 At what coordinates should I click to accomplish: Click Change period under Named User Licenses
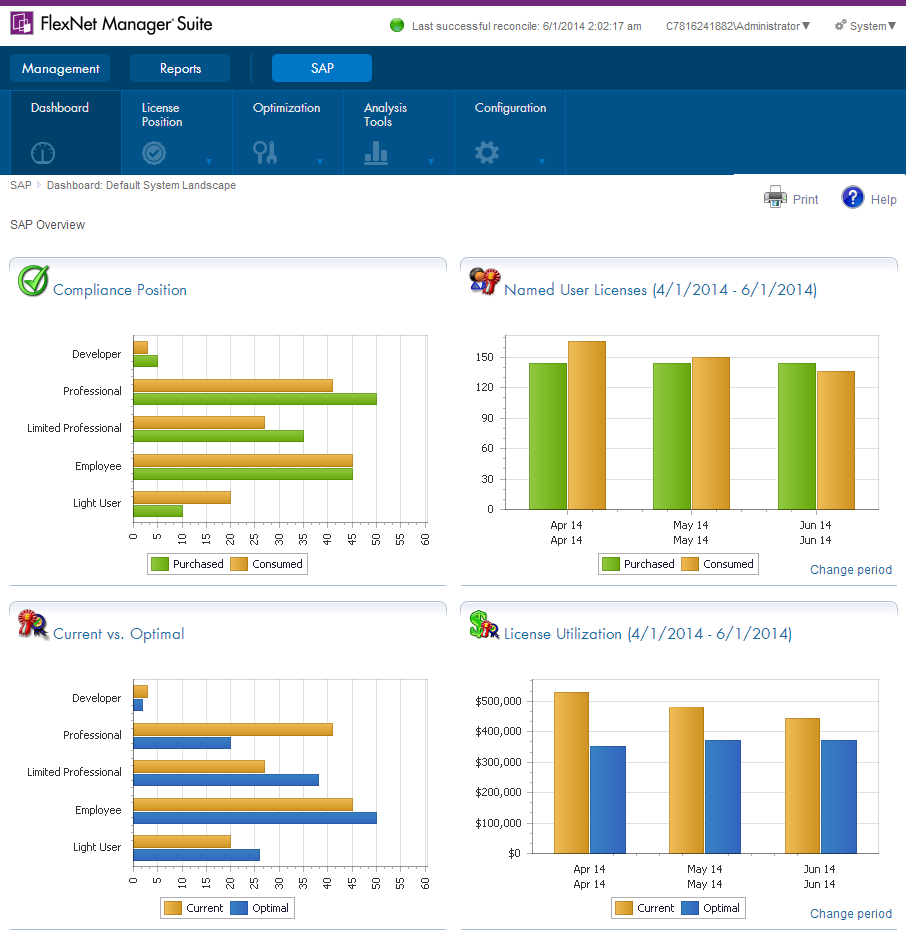coord(850,570)
